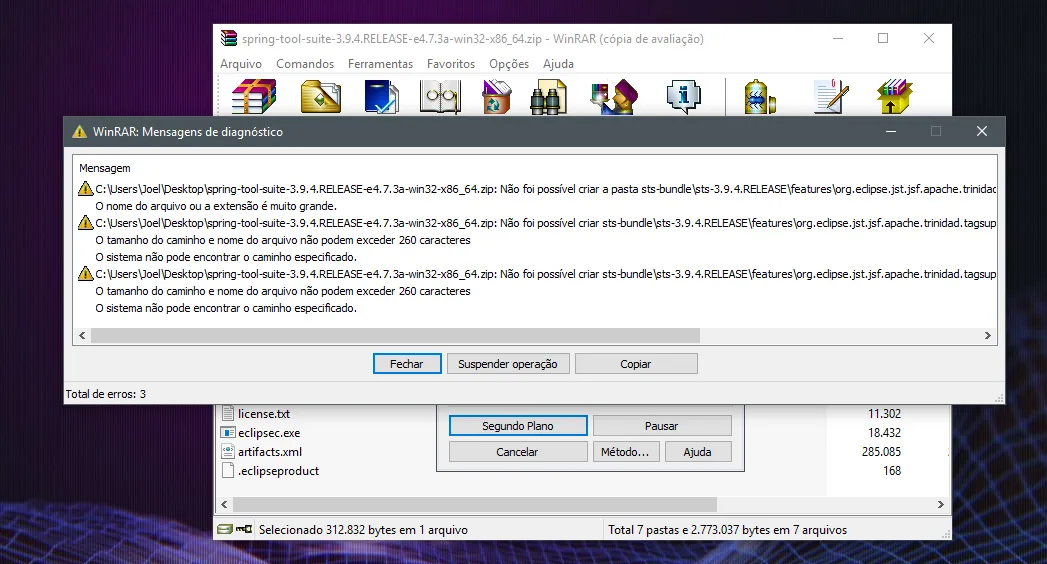This screenshot has height=564, width=1047.
Task: Click the Método... button
Action: click(x=626, y=452)
